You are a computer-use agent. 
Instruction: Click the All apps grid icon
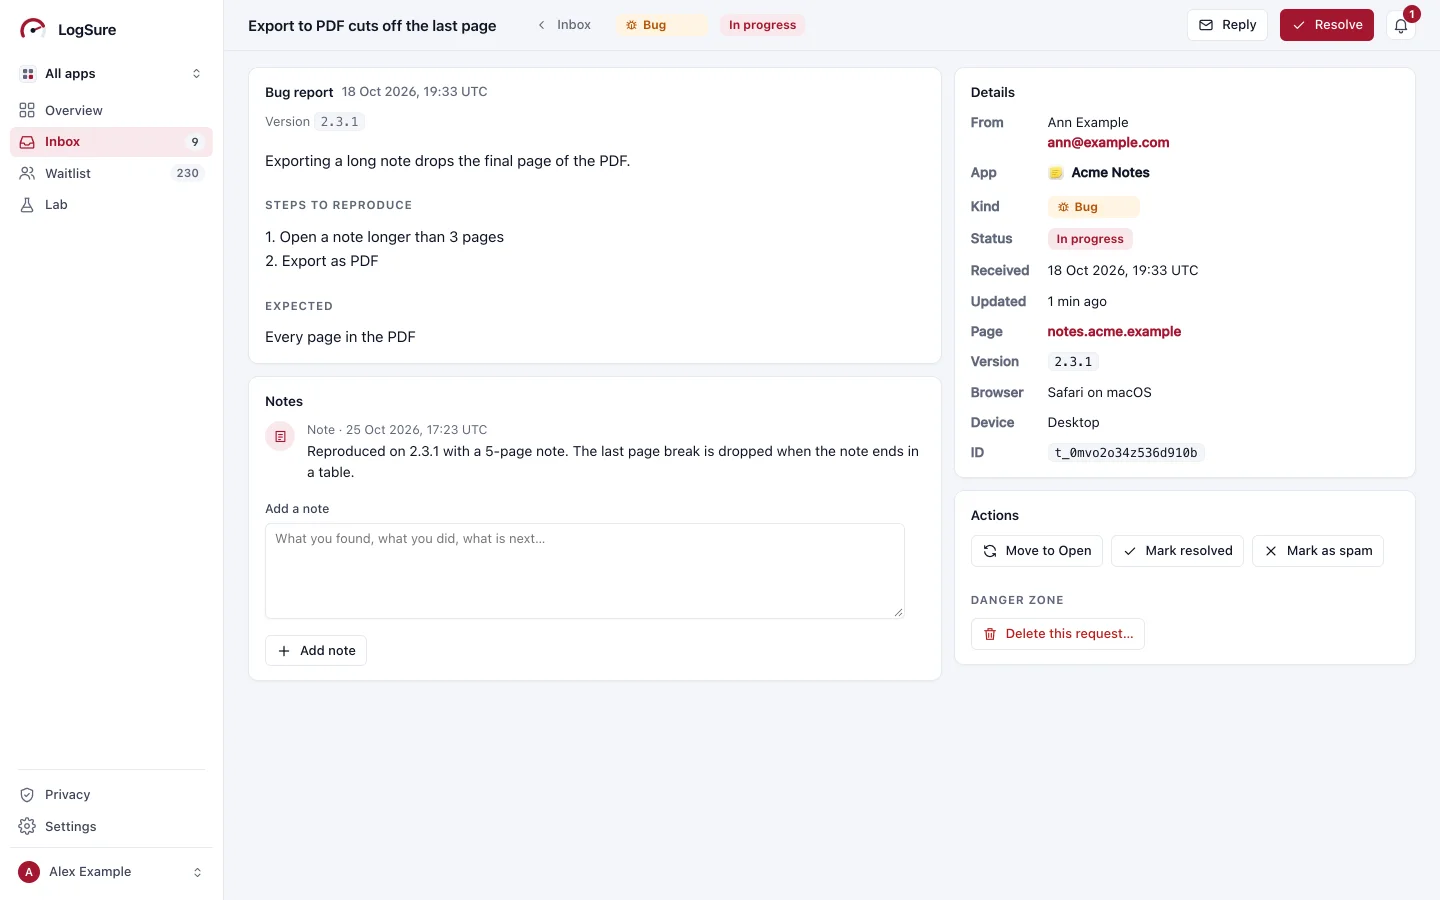click(x=28, y=74)
